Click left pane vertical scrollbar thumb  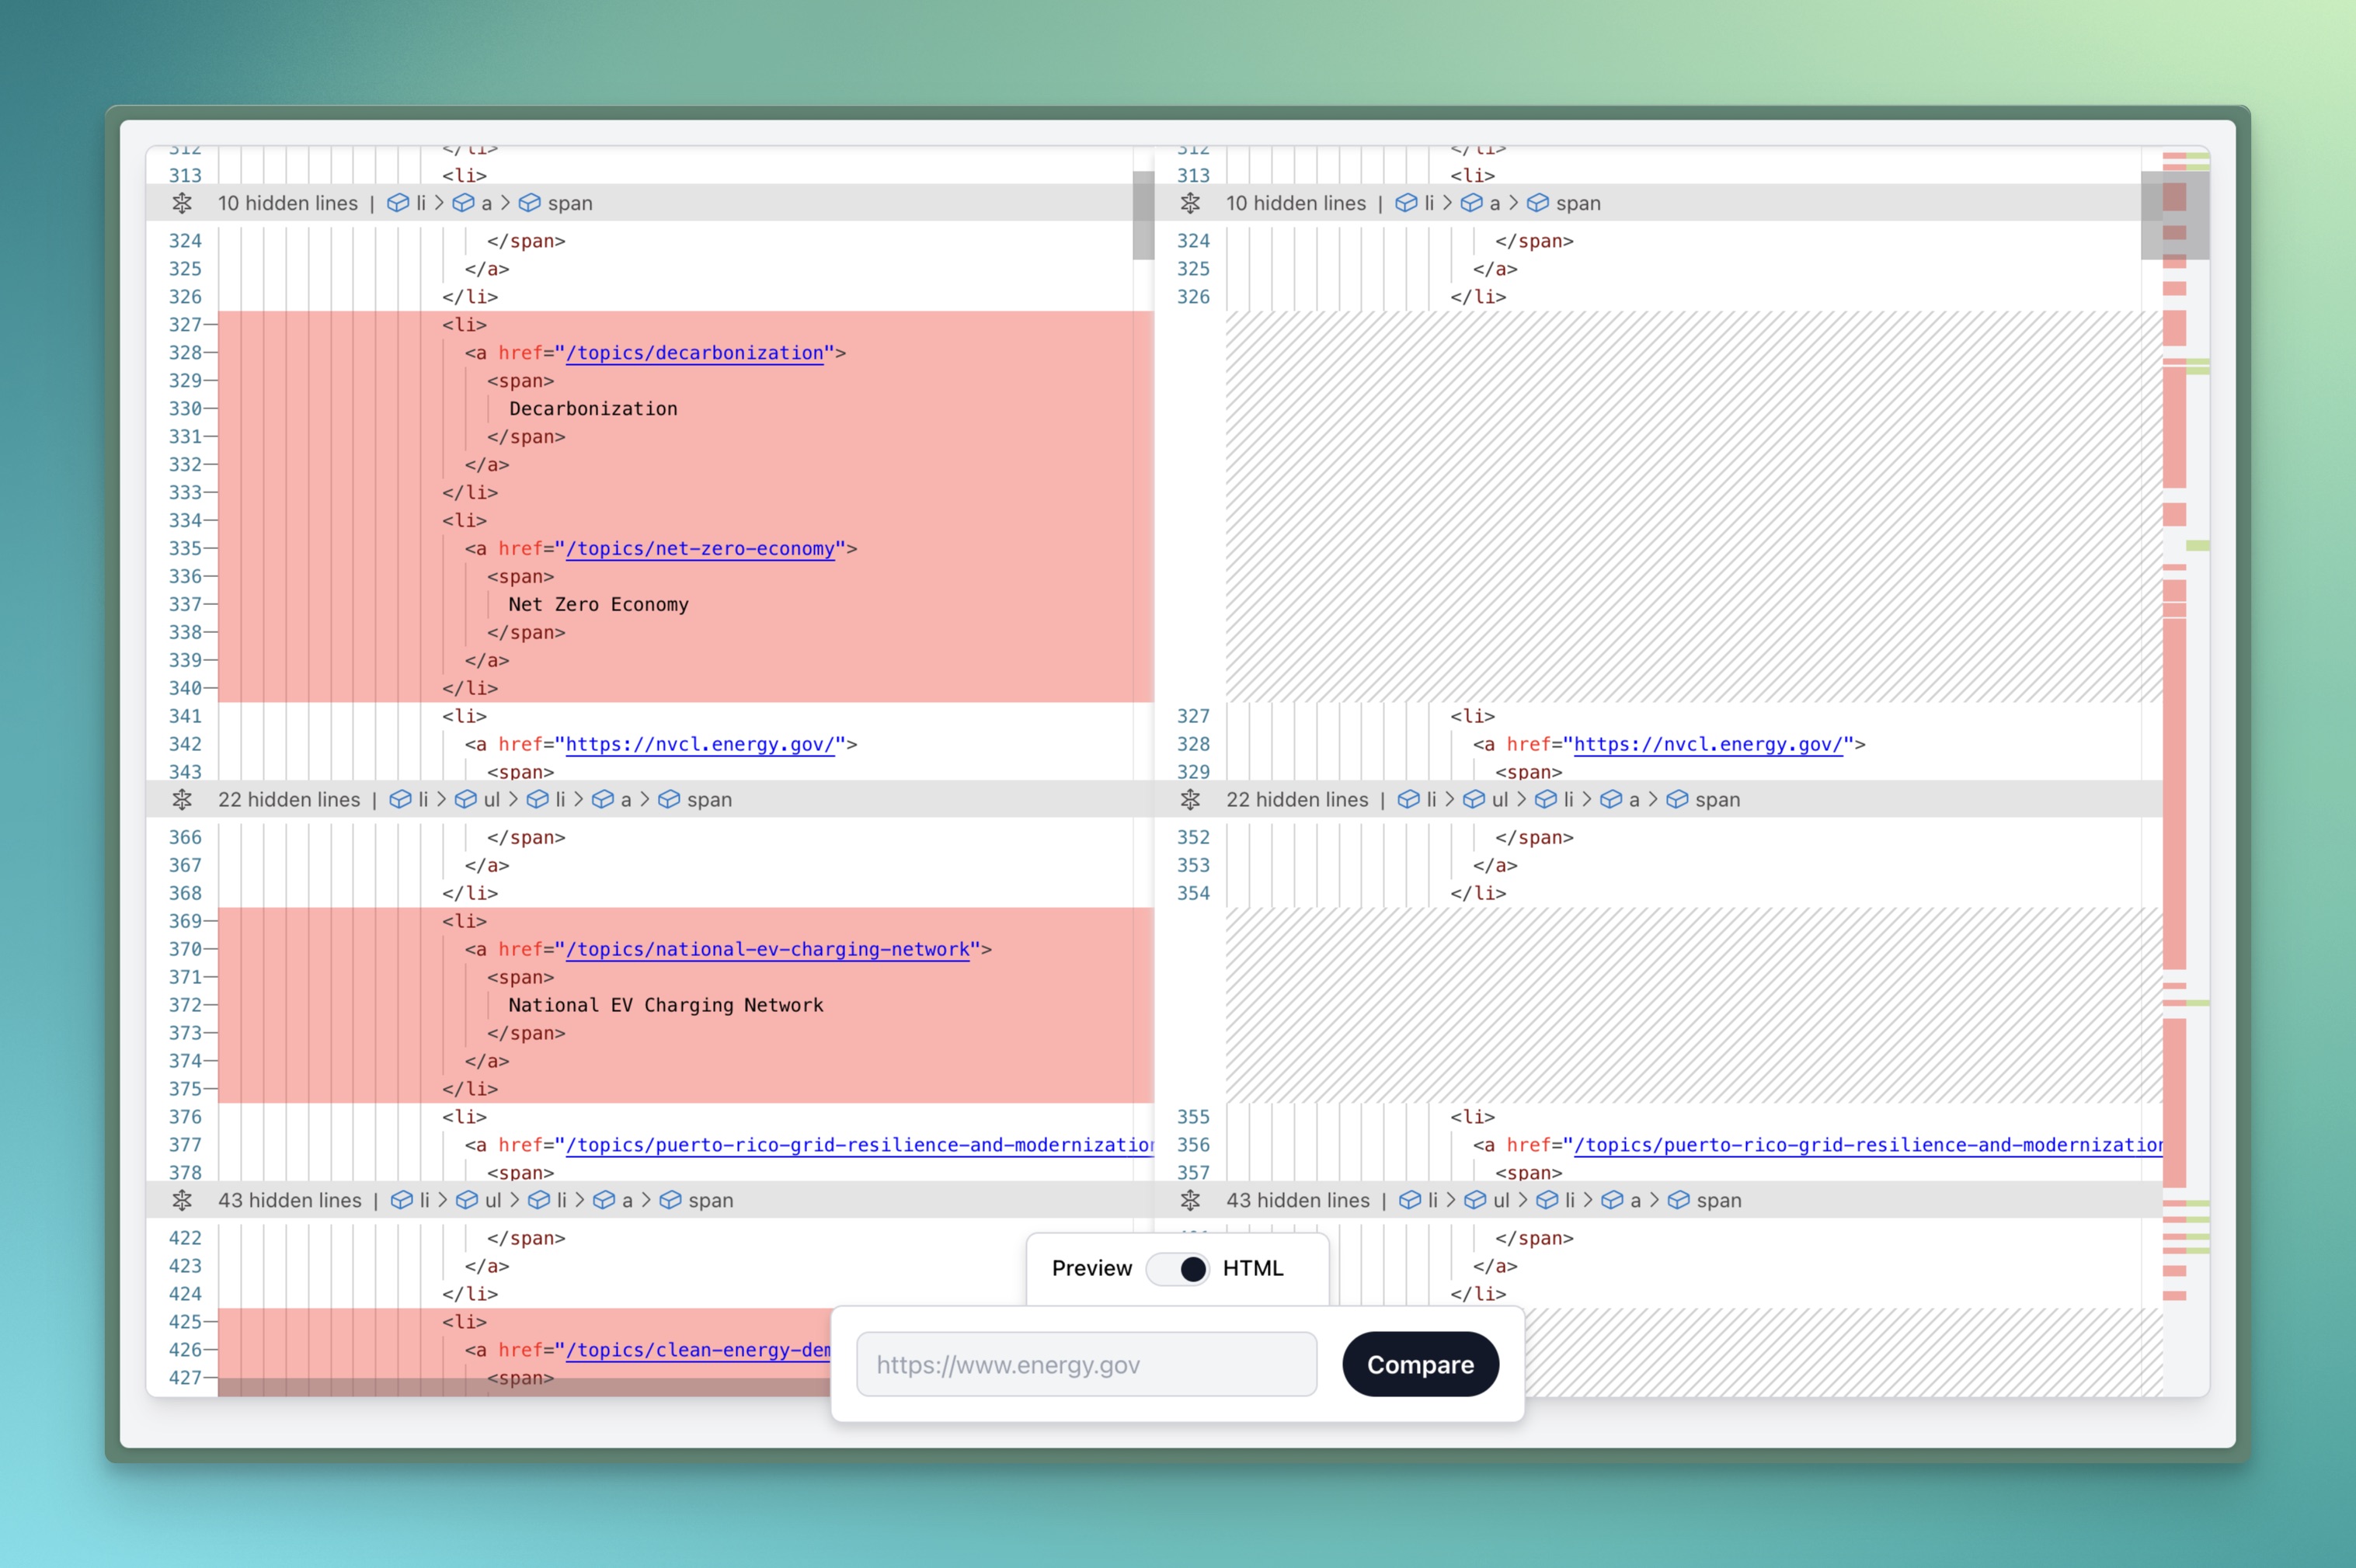[1143, 215]
